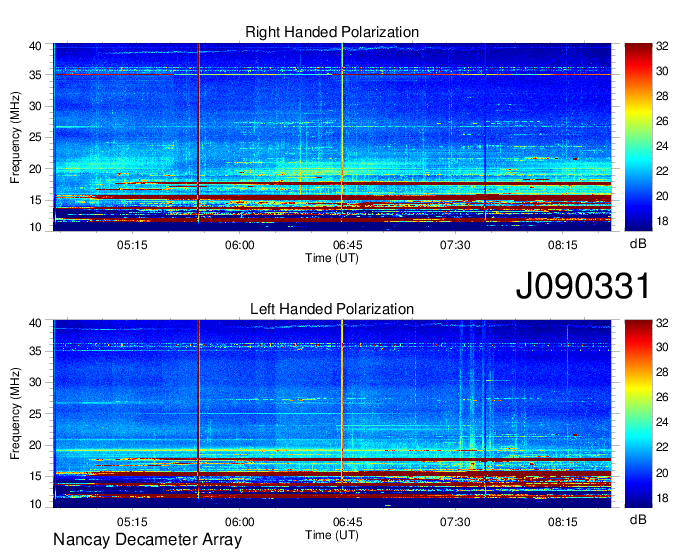The height and width of the screenshot is (552, 680).
Task: Click the 26 value on upper color bar
Action: click(662, 121)
